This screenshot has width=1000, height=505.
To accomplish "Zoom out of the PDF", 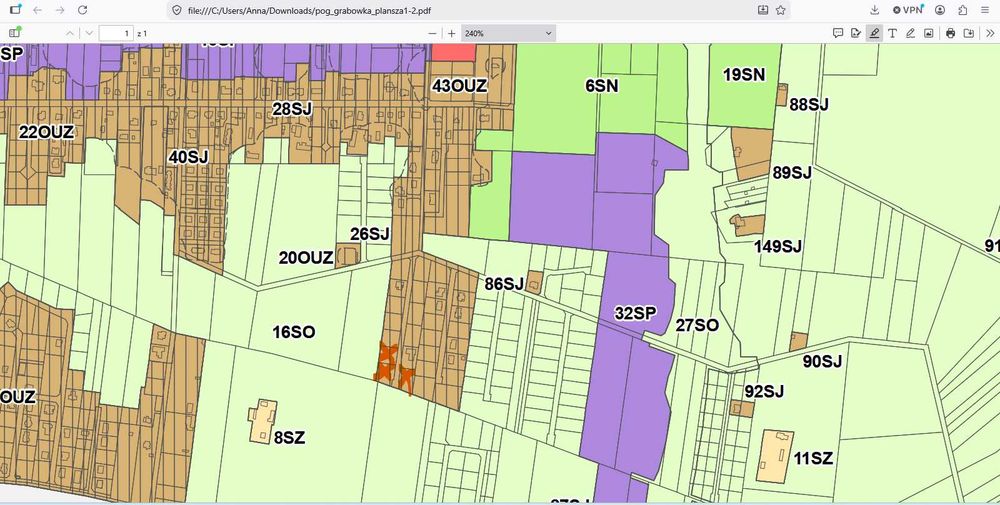I will click(x=432, y=33).
